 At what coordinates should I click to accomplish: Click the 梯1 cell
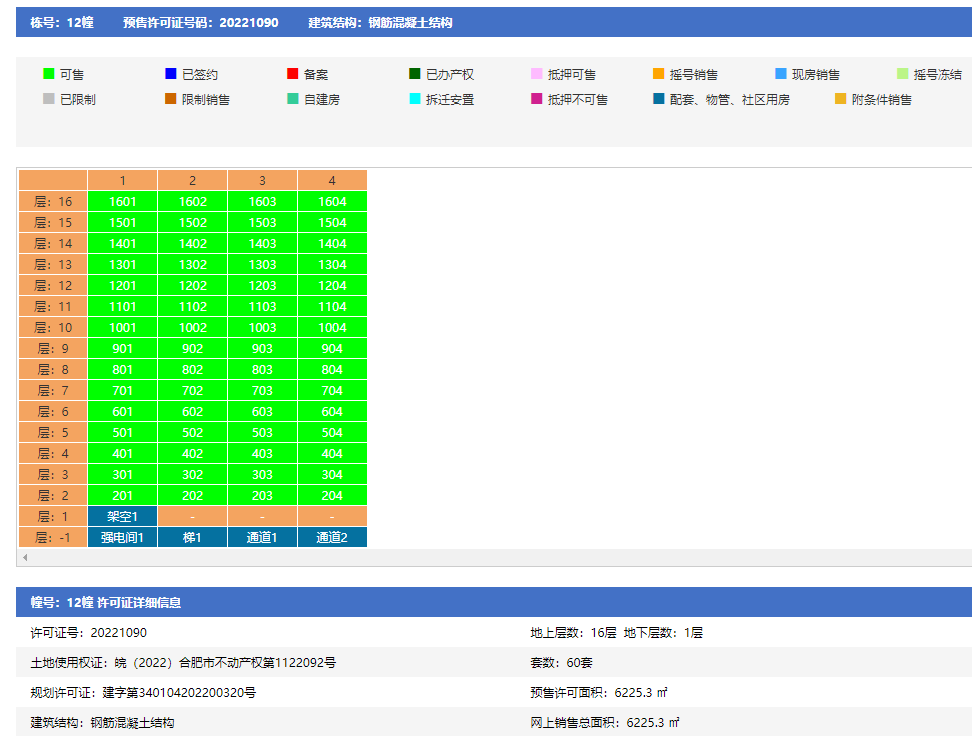[193, 538]
